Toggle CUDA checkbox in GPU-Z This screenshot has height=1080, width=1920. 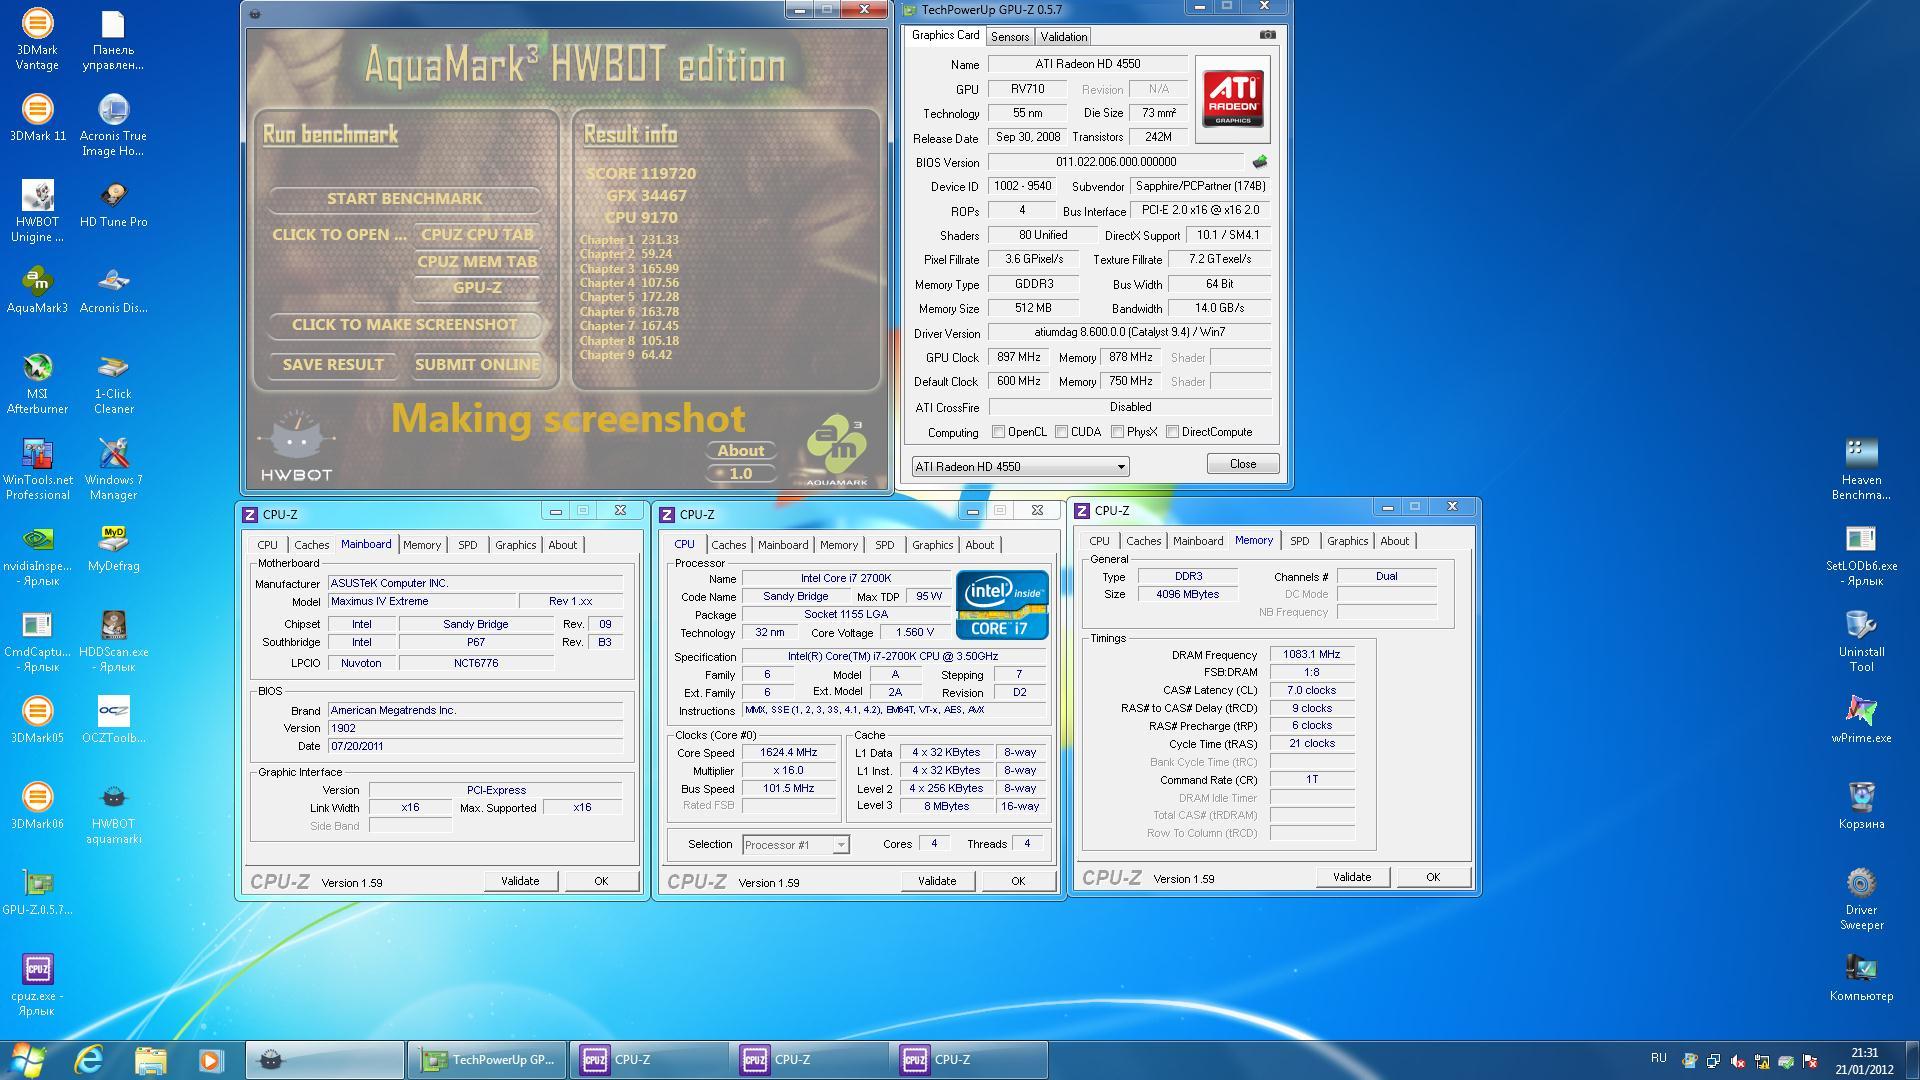1061,432
